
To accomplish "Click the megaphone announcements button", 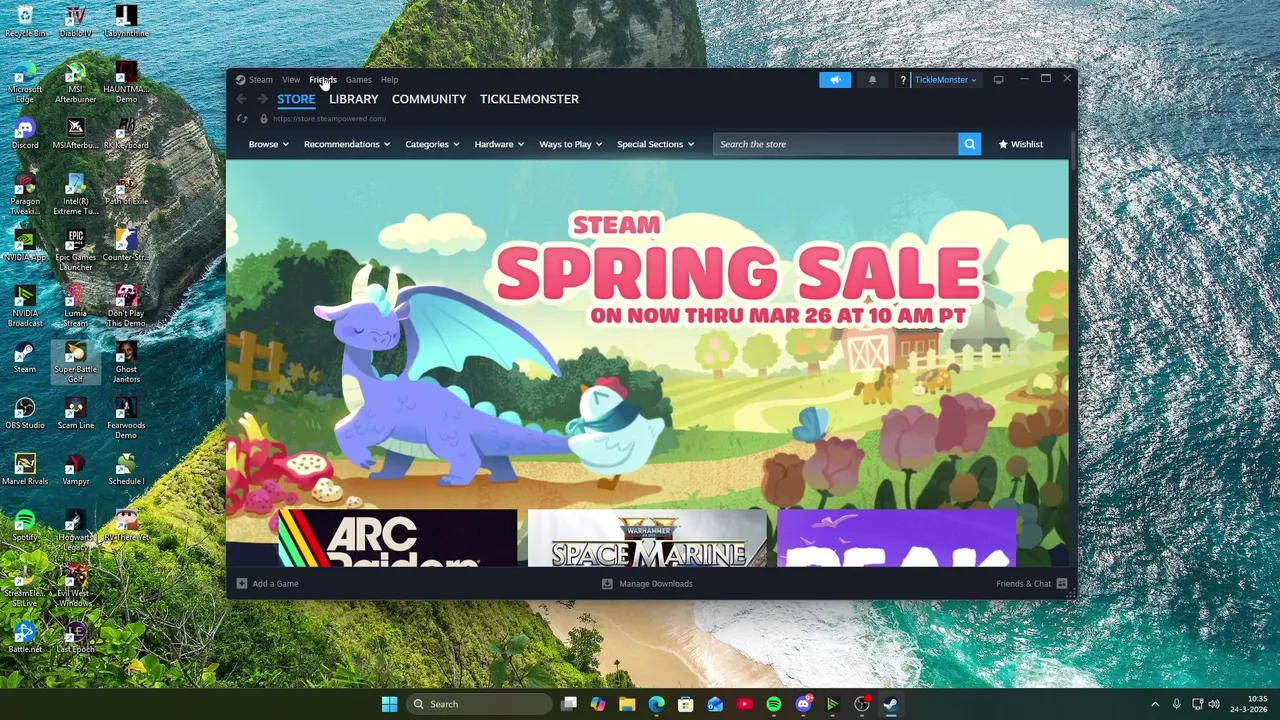I will pos(835,80).
